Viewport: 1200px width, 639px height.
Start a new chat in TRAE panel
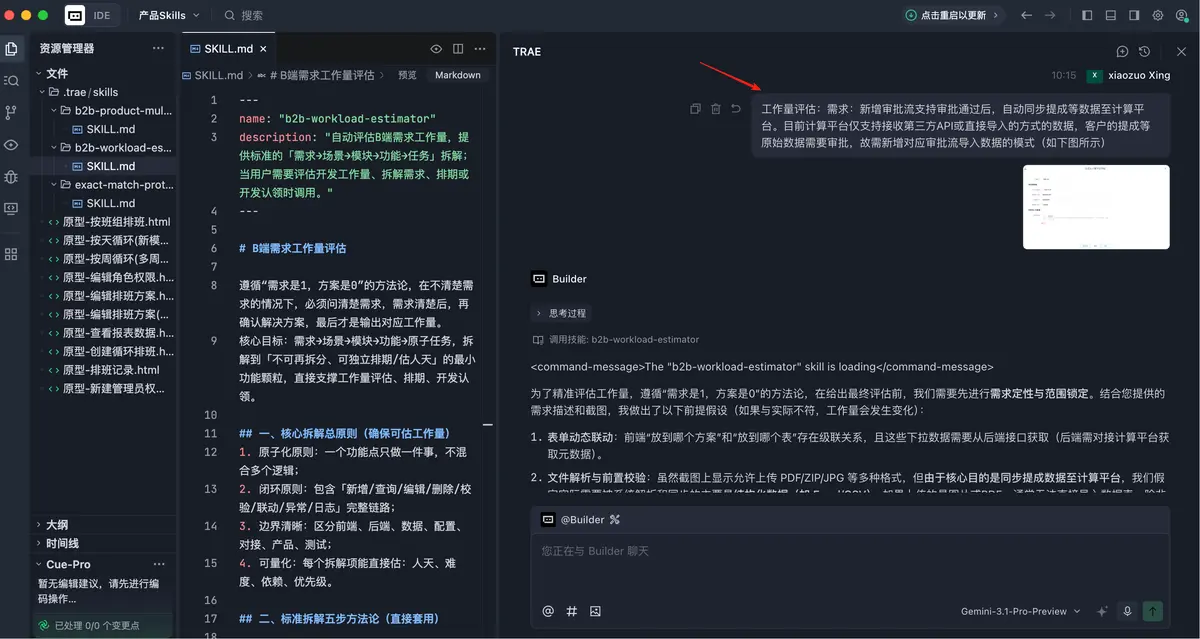pos(1122,52)
